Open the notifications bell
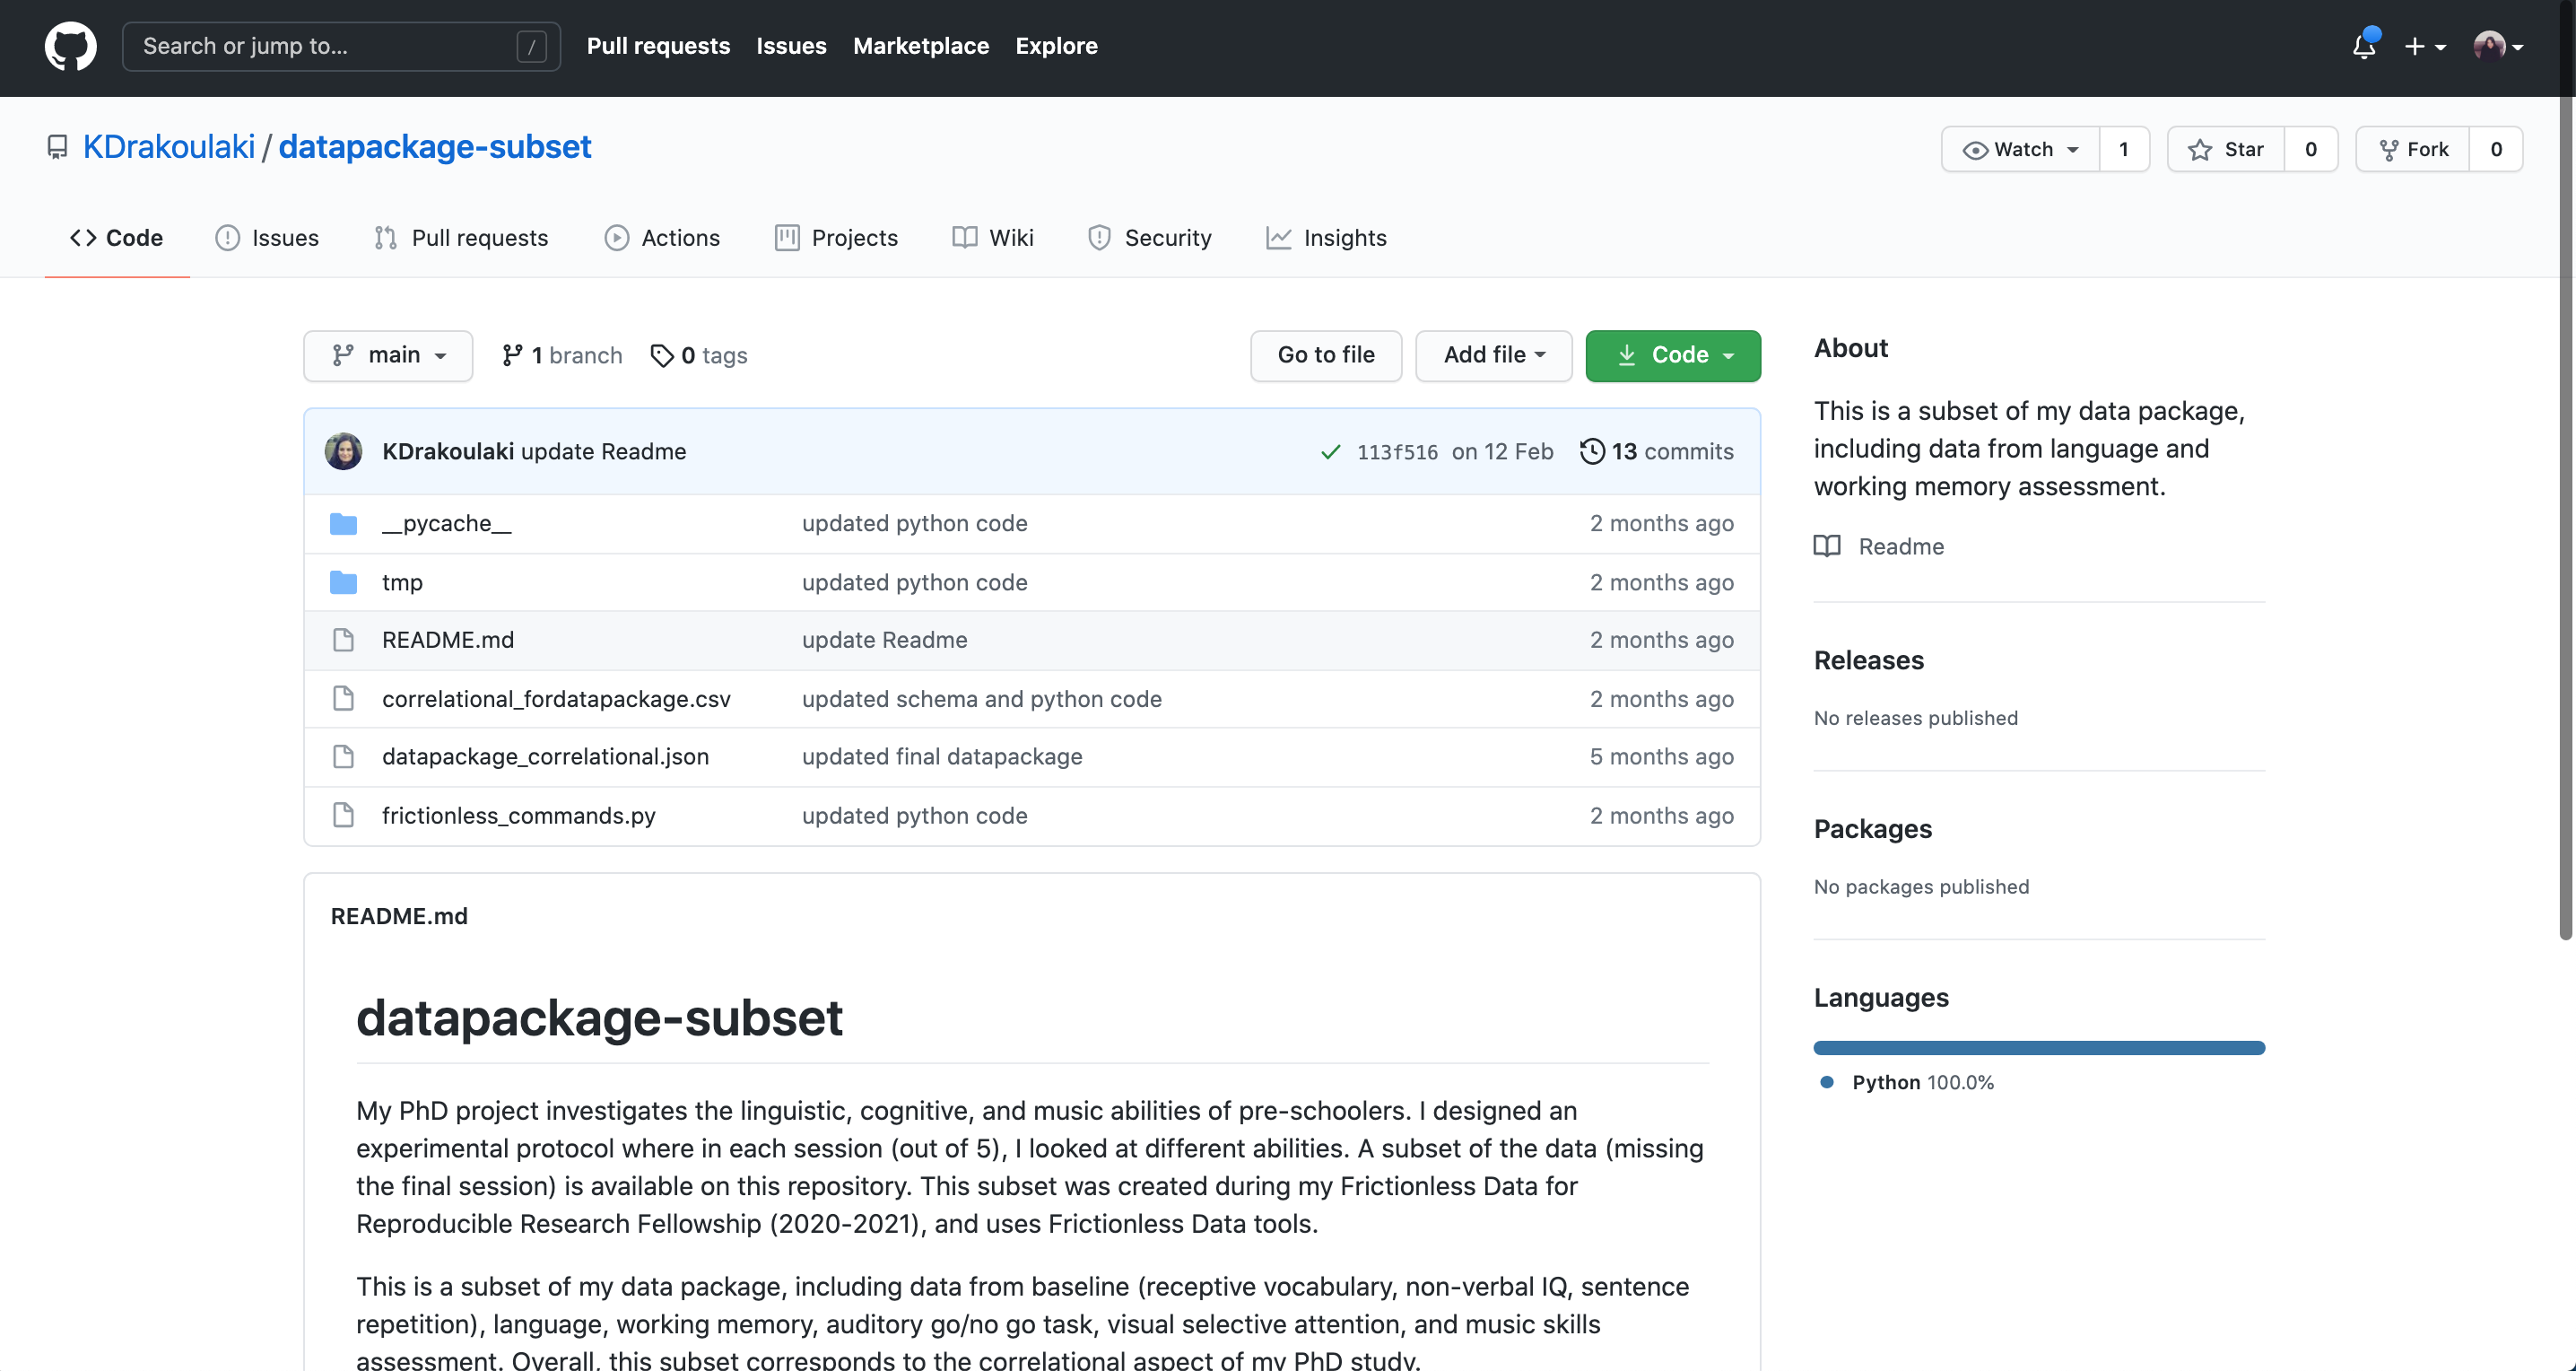The image size is (2576, 1371). pyautogui.click(x=2364, y=46)
